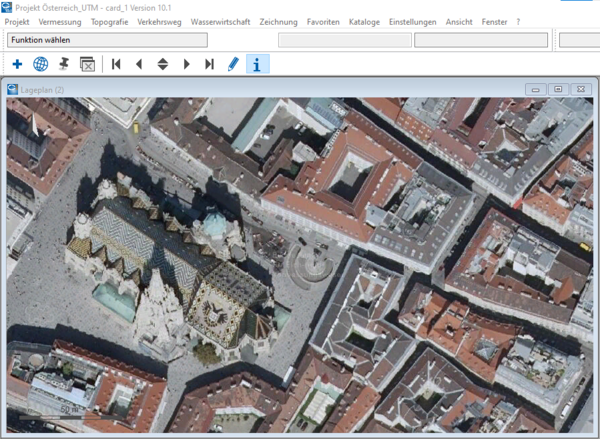The width and height of the screenshot is (600, 439).
Task: Go to next with right arrow
Action: (x=186, y=64)
